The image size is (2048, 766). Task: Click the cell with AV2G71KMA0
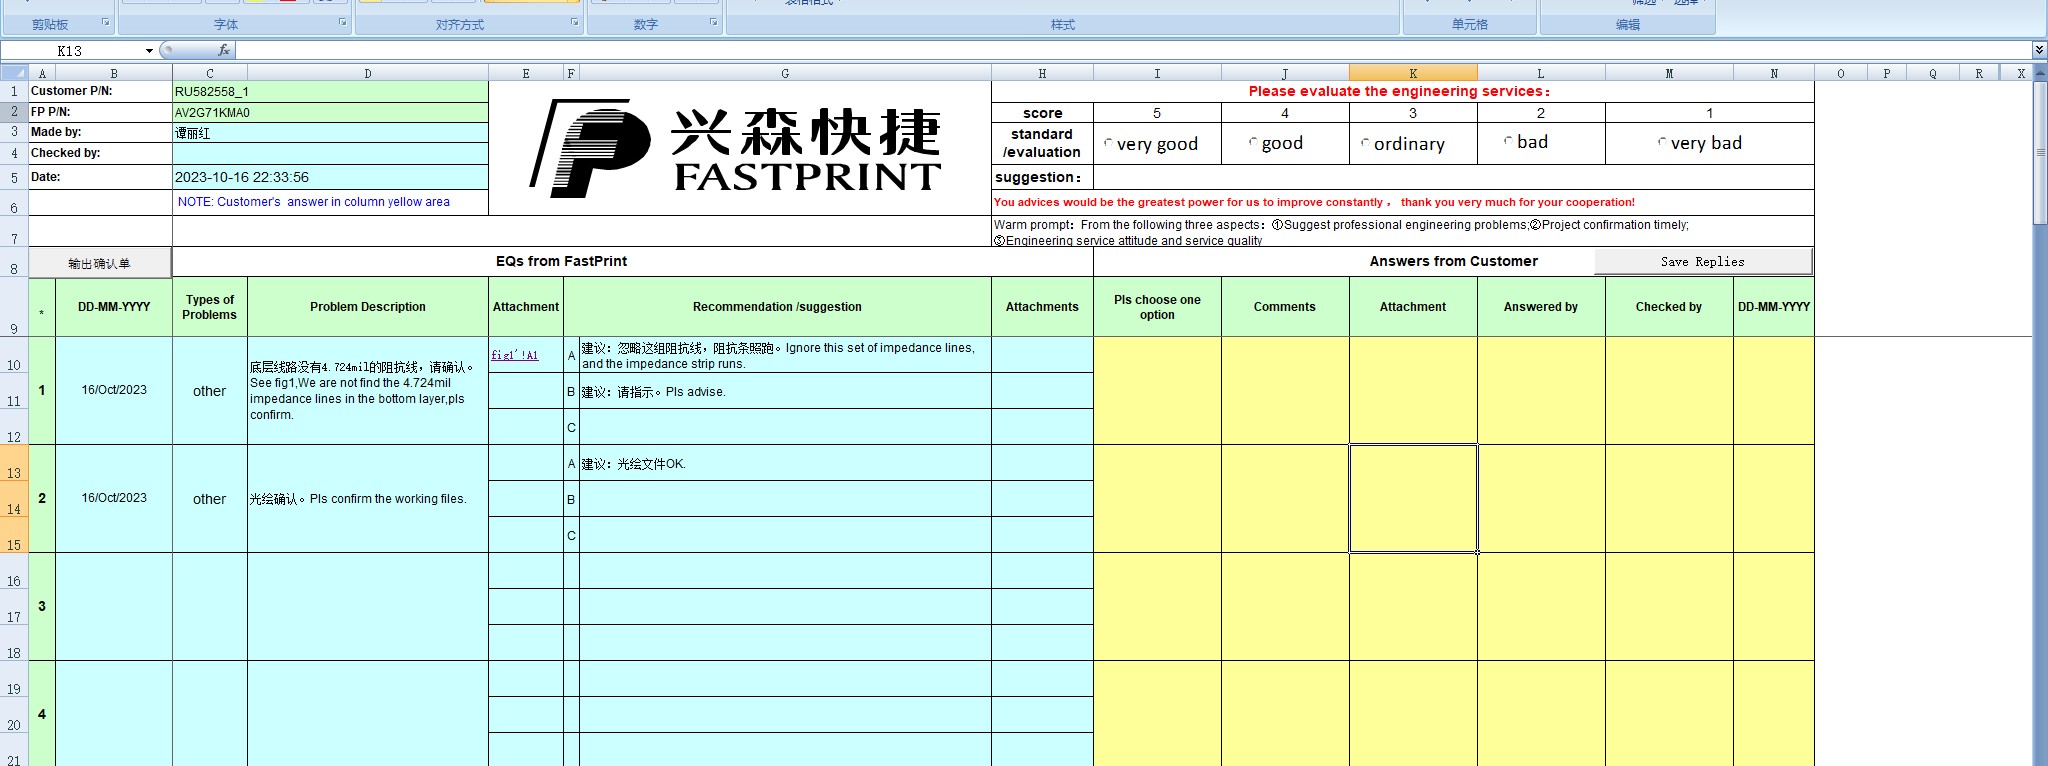(330, 112)
